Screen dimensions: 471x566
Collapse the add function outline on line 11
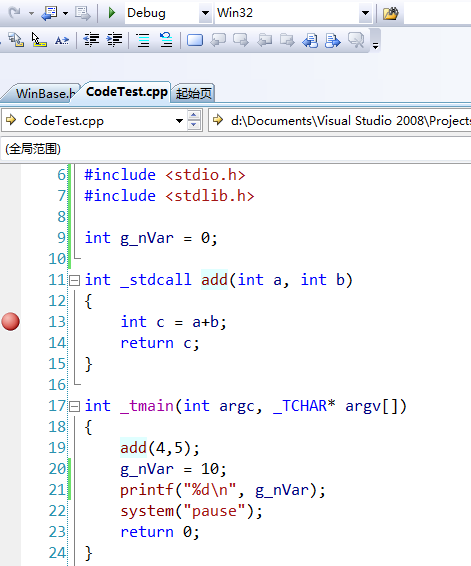click(x=74, y=280)
